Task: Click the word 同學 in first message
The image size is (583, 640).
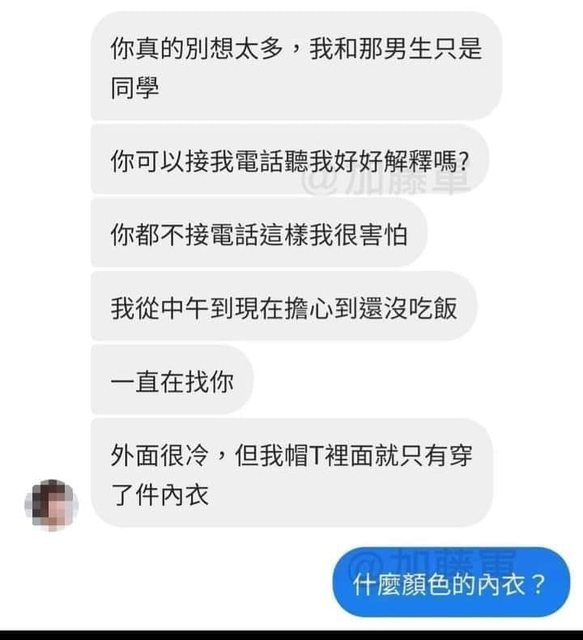Action: coord(135,87)
